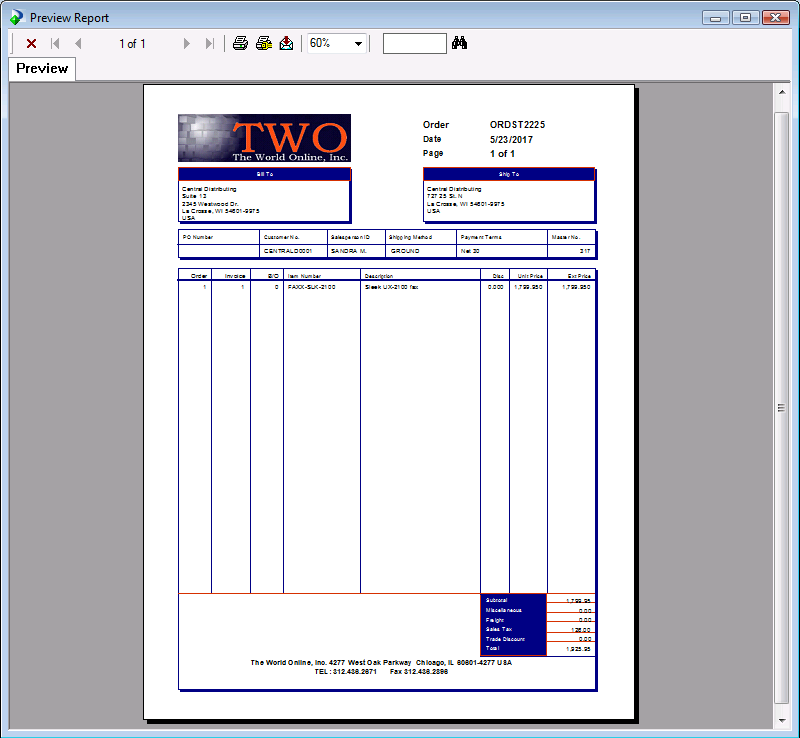Jump to the last page
800x738 pixels.
[x=209, y=44]
